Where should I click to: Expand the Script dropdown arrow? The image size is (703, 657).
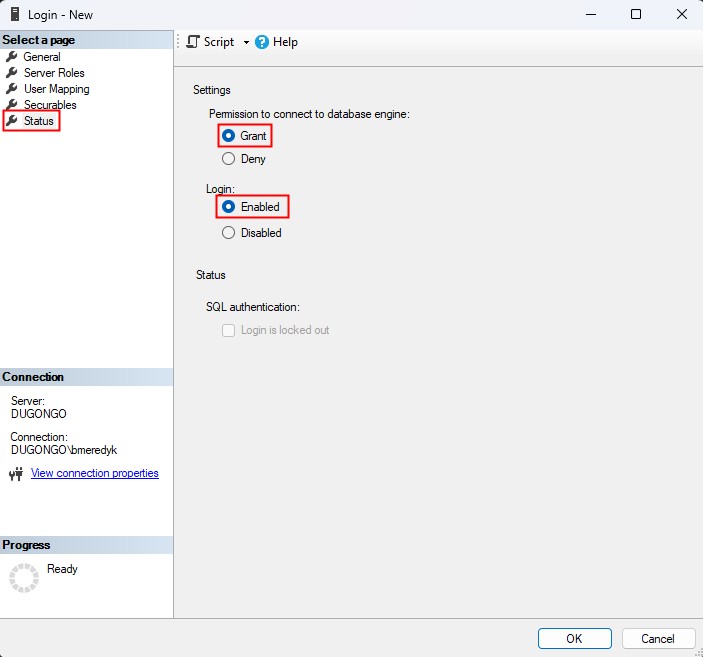[x=246, y=42]
